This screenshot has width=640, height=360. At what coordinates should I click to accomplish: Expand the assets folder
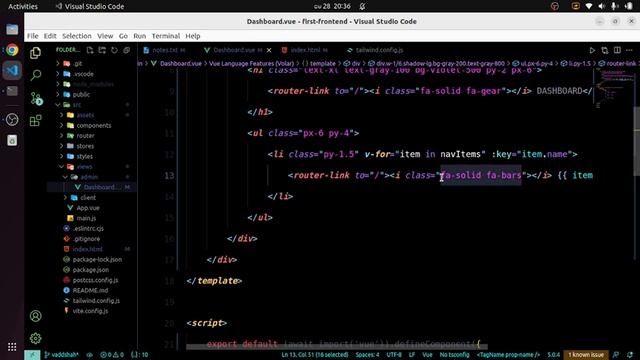(85, 115)
